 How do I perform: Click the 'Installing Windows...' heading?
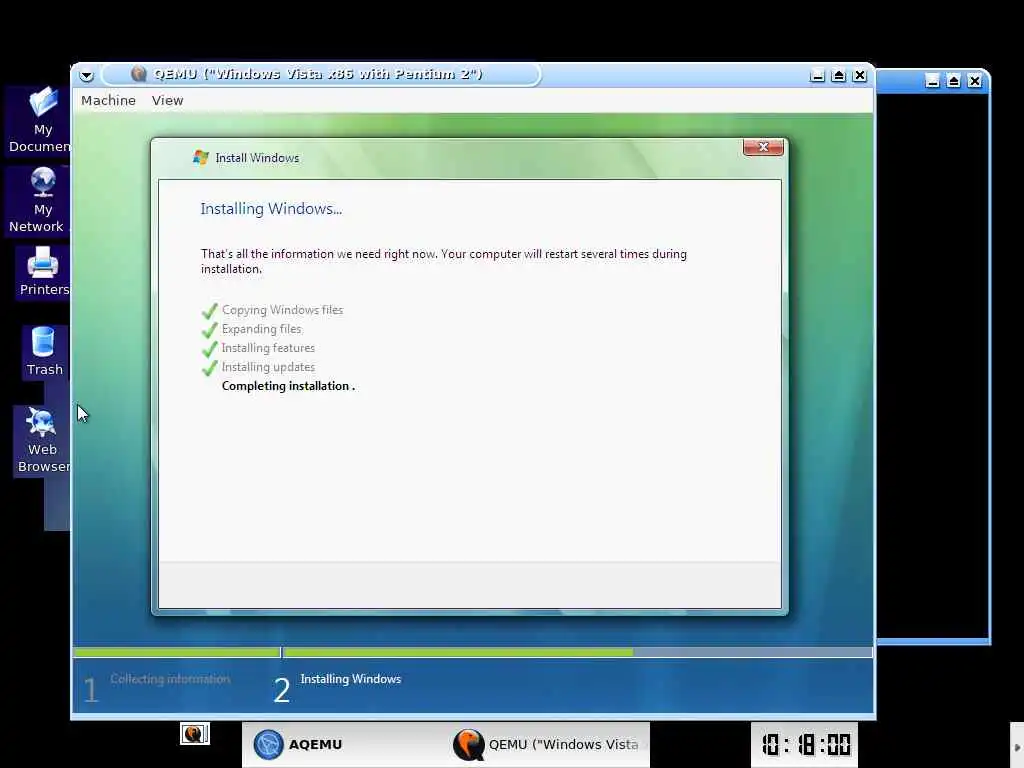[271, 209]
